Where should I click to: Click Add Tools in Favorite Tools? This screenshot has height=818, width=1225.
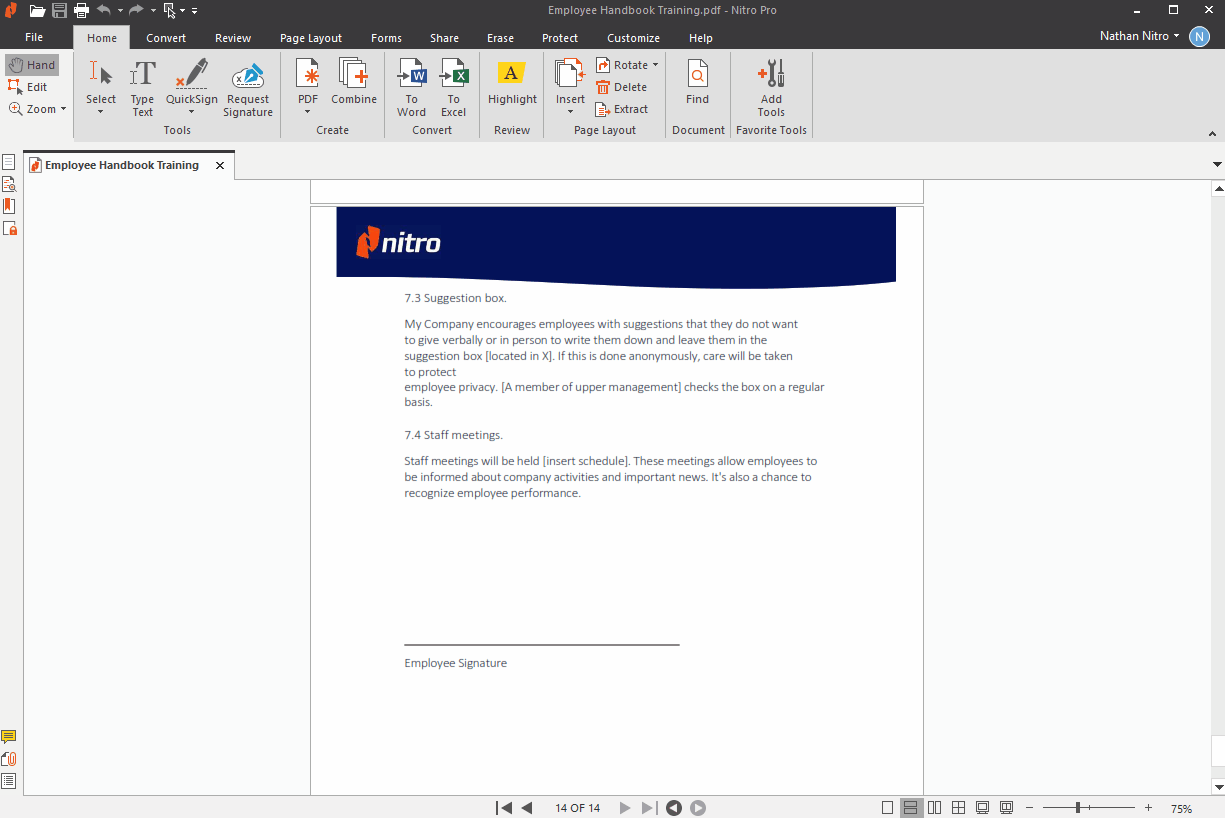770,86
